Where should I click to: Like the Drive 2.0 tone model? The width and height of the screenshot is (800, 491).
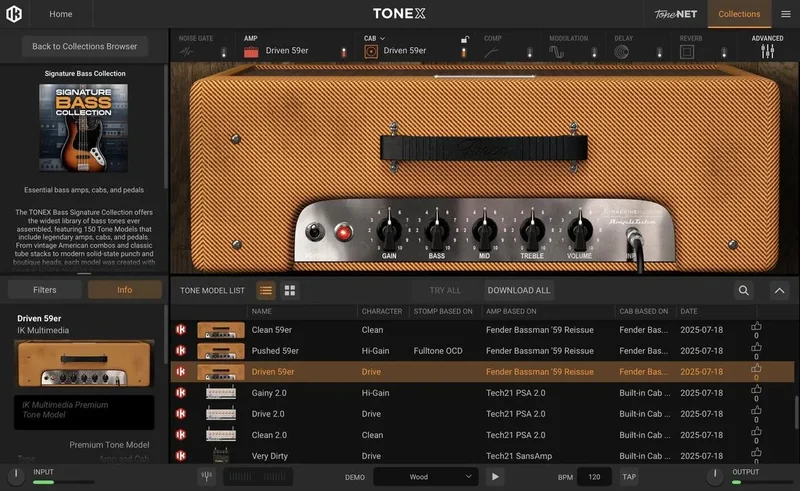click(756, 410)
